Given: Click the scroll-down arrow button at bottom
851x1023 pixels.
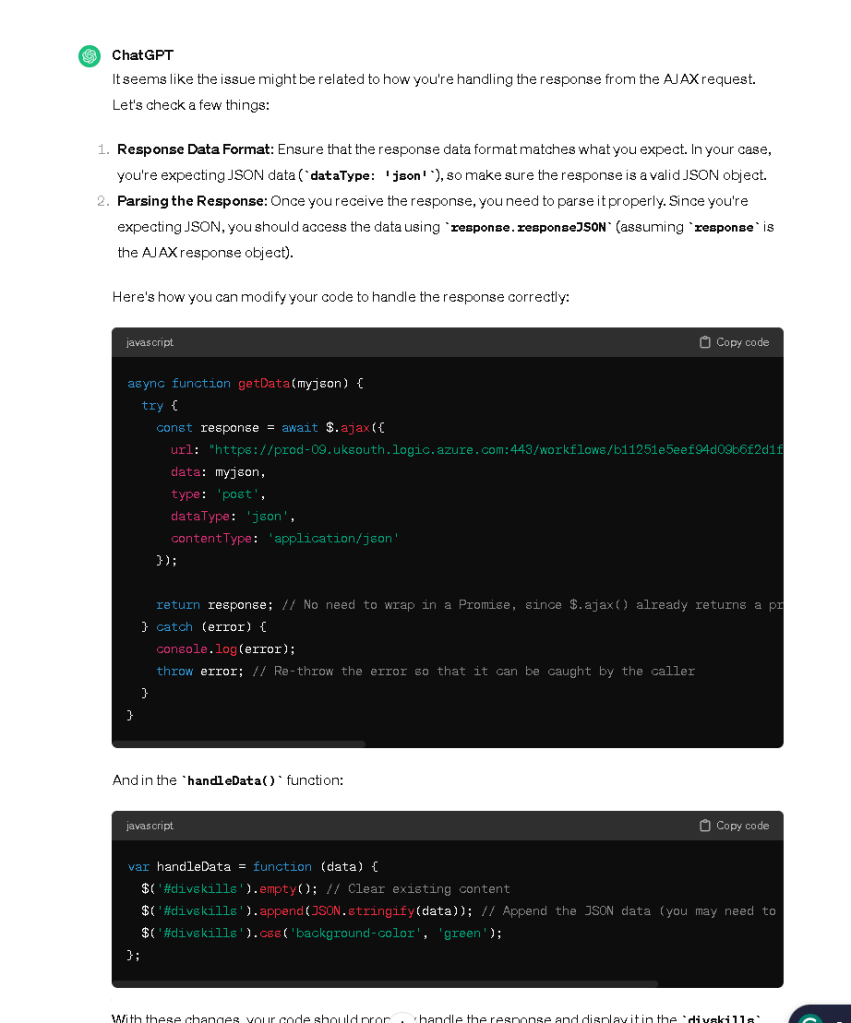Looking at the screenshot, I should [403, 1018].
